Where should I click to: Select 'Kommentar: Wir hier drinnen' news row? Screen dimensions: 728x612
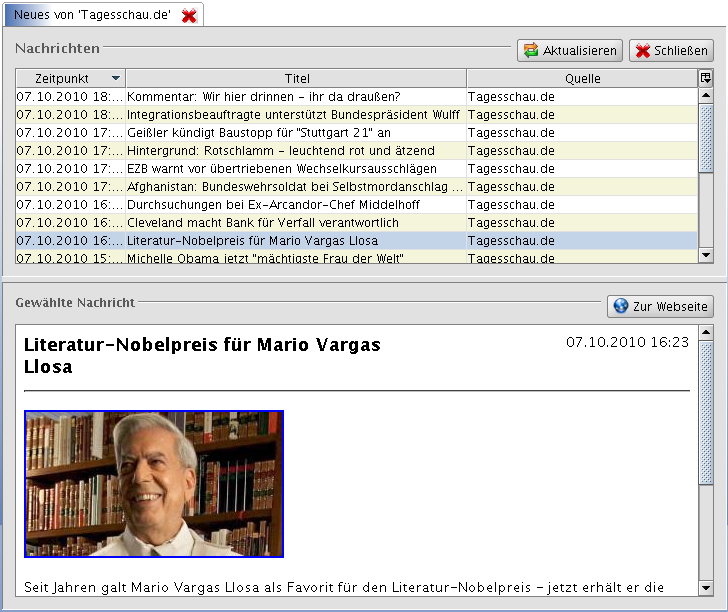[x=263, y=97]
